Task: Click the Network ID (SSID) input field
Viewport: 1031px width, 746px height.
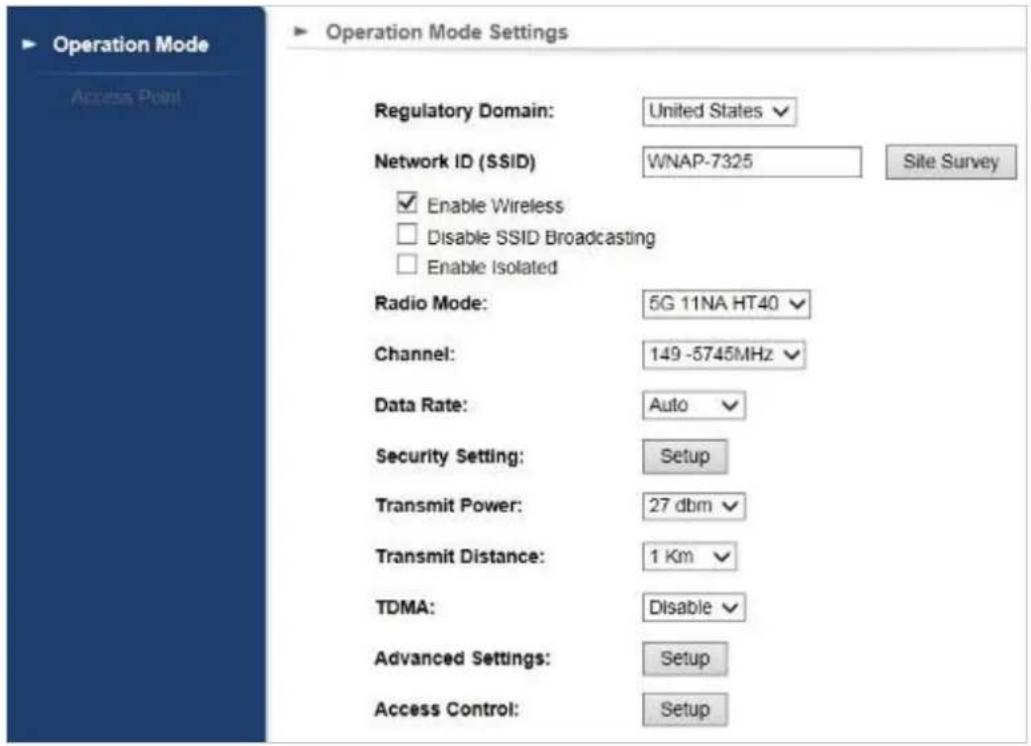Action: tap(752, 162)
